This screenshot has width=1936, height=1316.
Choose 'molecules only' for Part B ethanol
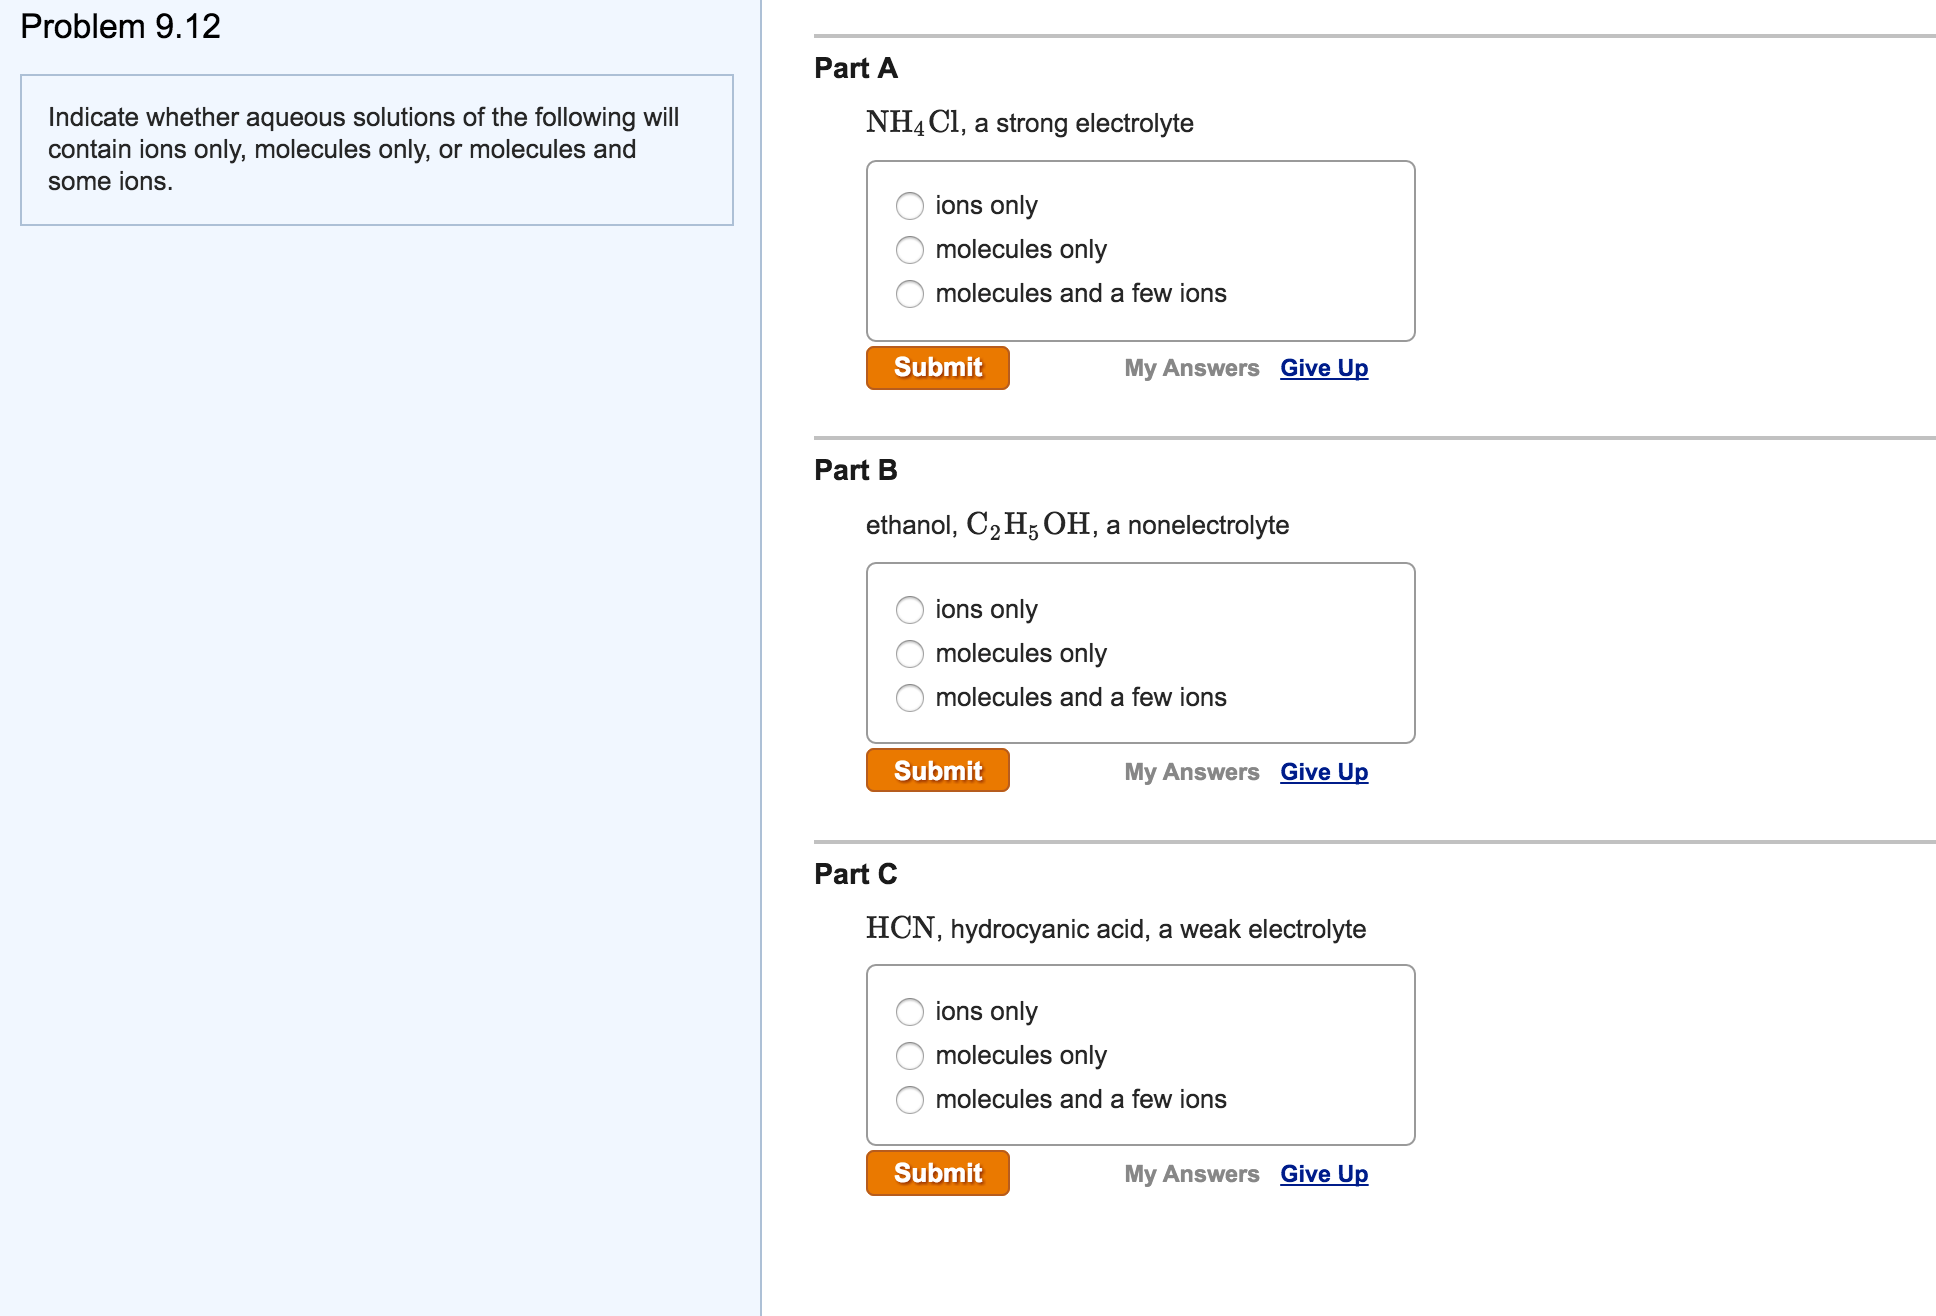tap(909, 653)
